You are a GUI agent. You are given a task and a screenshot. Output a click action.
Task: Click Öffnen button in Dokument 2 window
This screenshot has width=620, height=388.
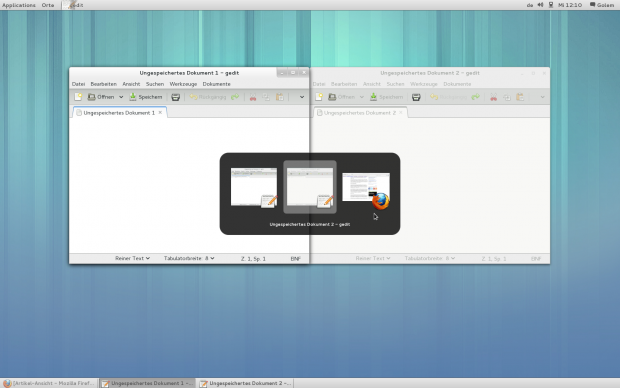coord(342,97)
